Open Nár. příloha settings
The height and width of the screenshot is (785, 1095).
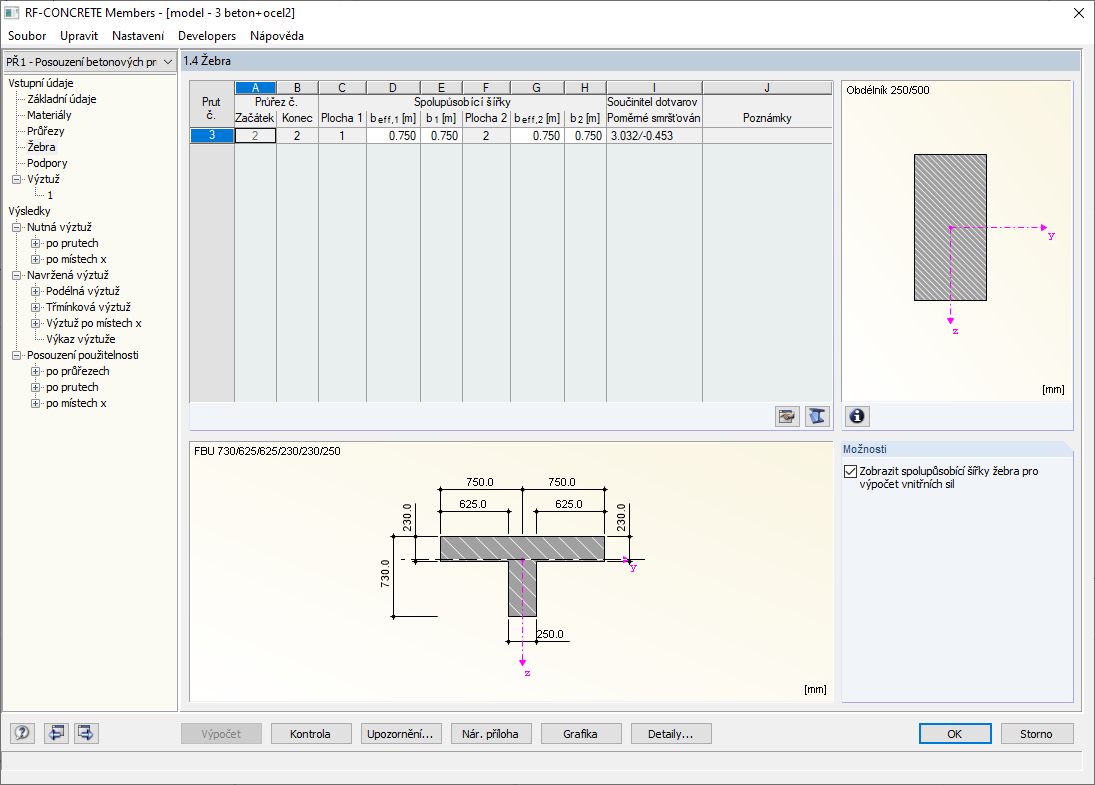pyautogui.click(x=490, y=733)
